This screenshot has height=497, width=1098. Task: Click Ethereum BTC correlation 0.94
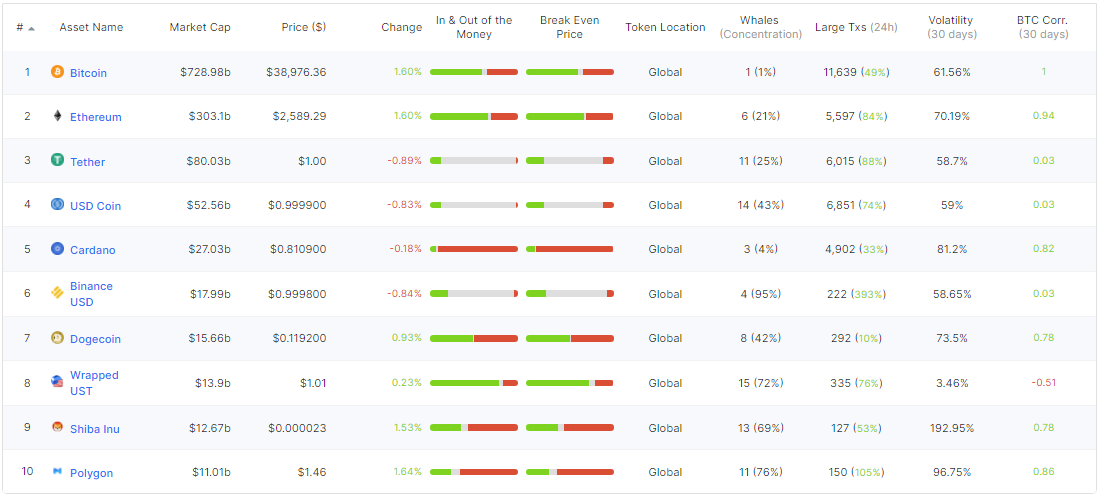(x=1043, y=116)
